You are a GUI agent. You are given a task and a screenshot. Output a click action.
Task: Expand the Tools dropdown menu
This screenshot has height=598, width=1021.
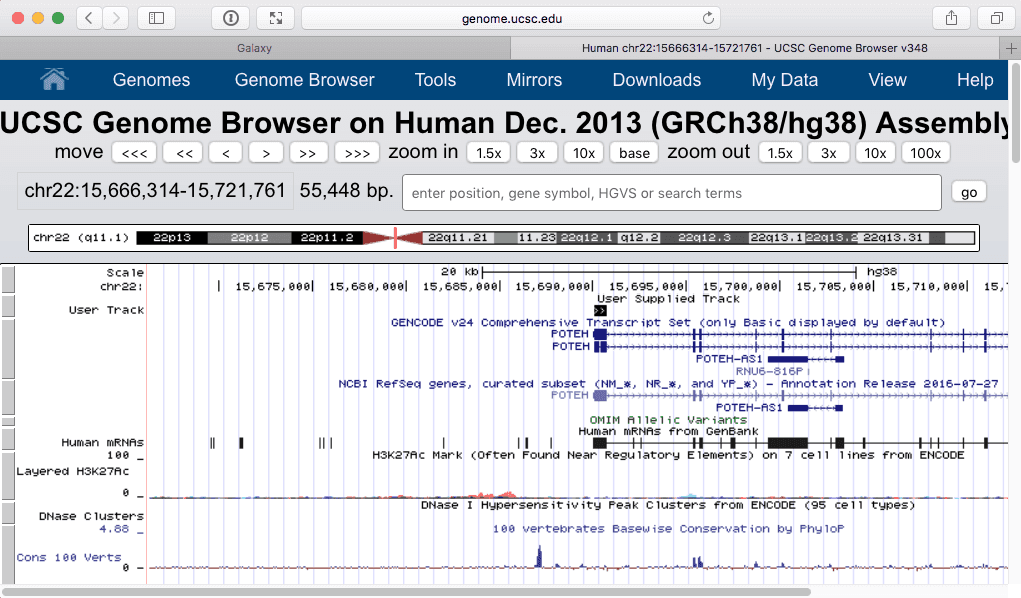click(x=435, y=80)
